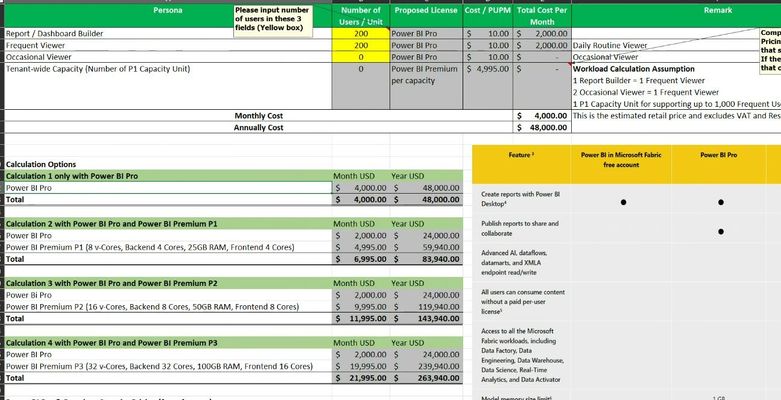This screenshot has height=400, width=781.
Task: Click the 'Persona' column header
Action: pyautogui.click(x=168, y=15)
